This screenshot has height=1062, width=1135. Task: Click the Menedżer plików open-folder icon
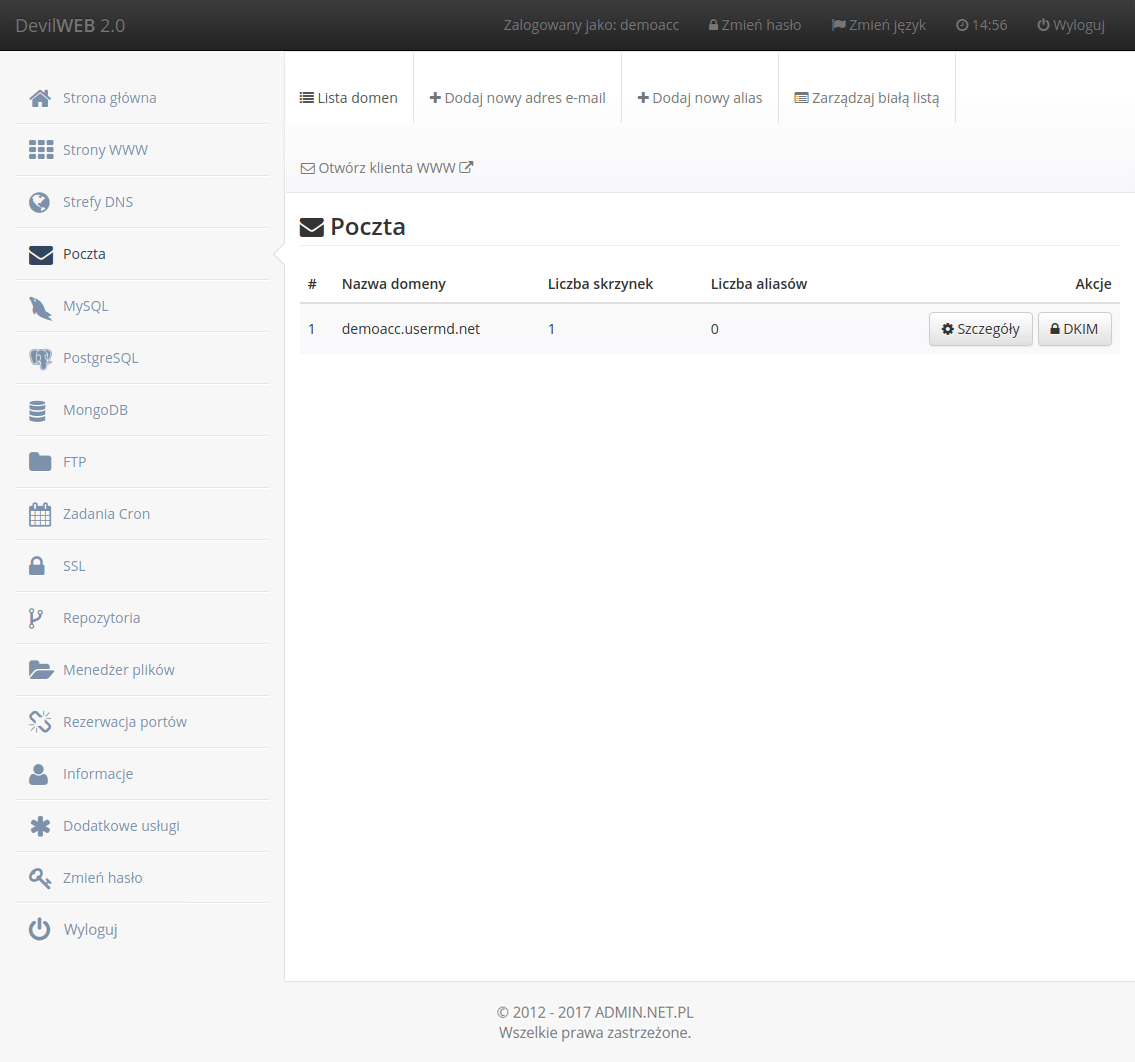pos(40,670)
